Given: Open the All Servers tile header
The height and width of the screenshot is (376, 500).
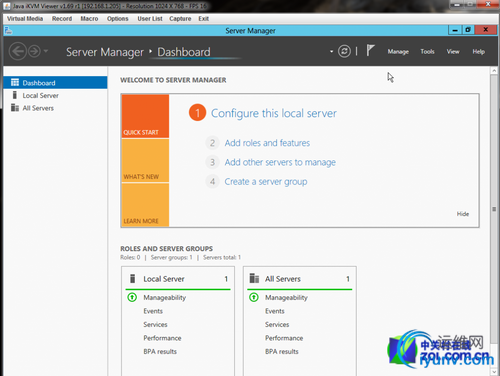Looking at the screenshot, I should pos(300,279).
